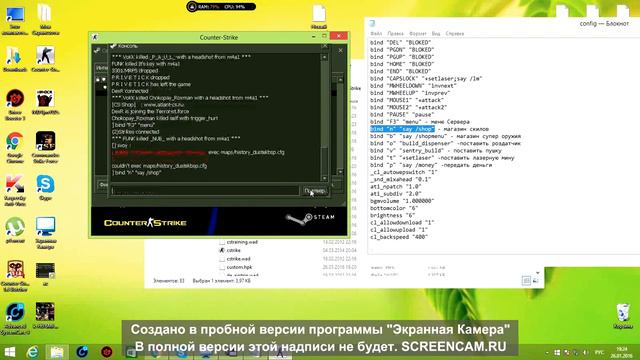
Task: Click the bind "o" "build_dispenser" line
Action: coord(445,143)
